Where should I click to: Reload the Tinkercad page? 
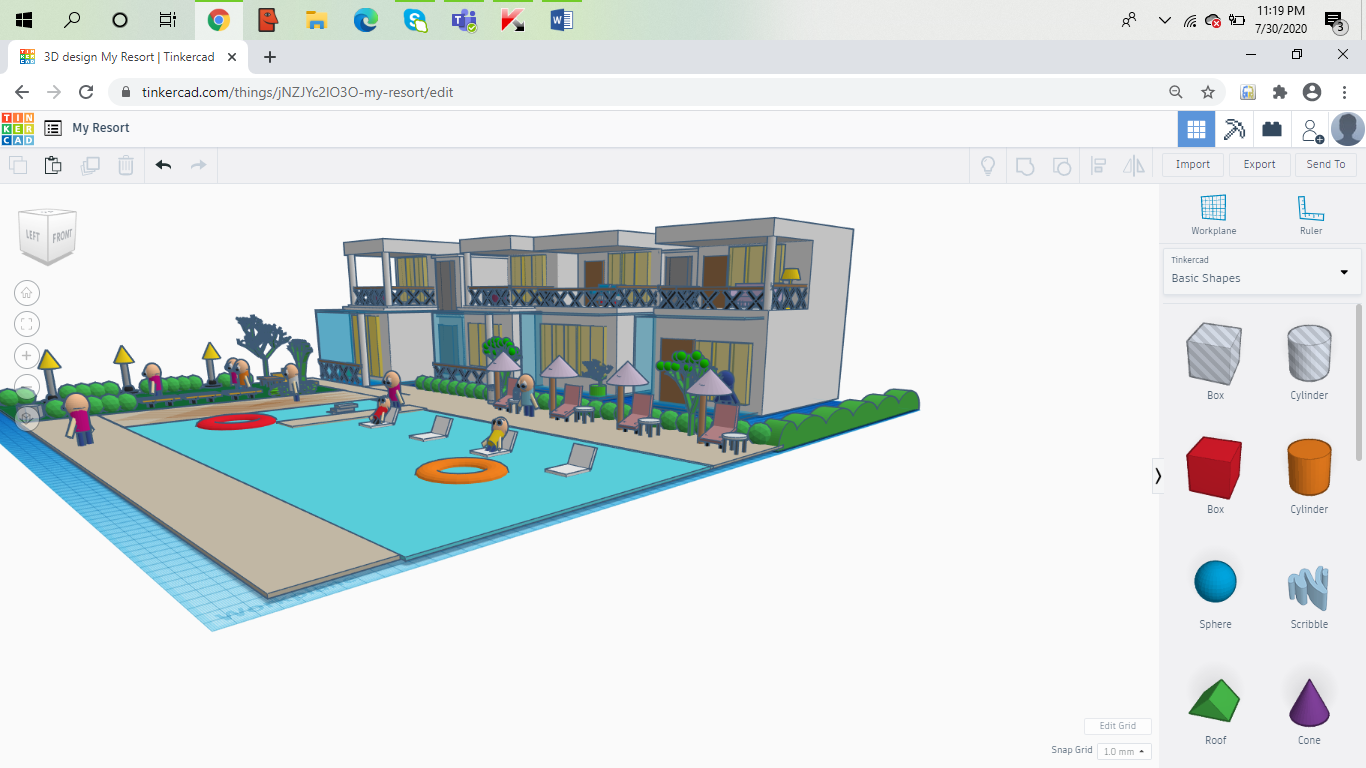(x=86, y=92)
